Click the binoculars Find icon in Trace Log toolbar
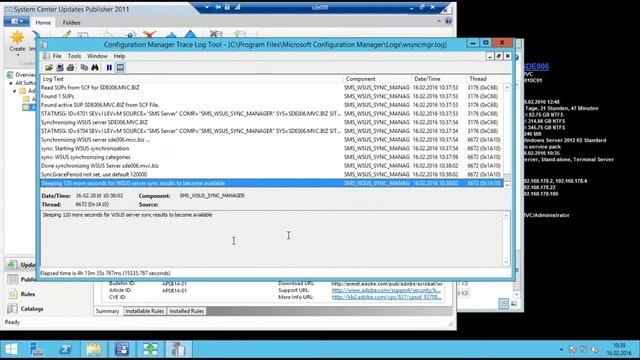640x360 pixels. click(x=95, y=68)
